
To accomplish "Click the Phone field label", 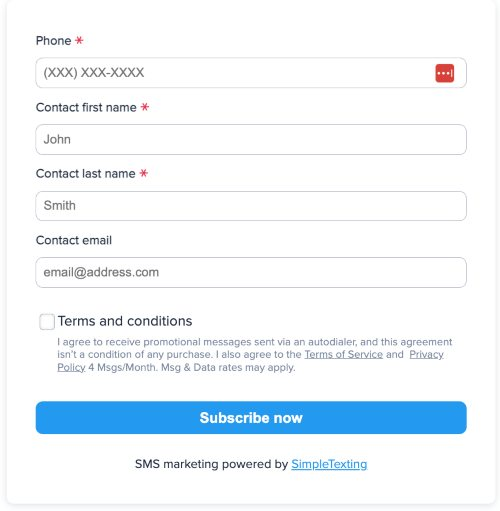I will click(53, 41).
